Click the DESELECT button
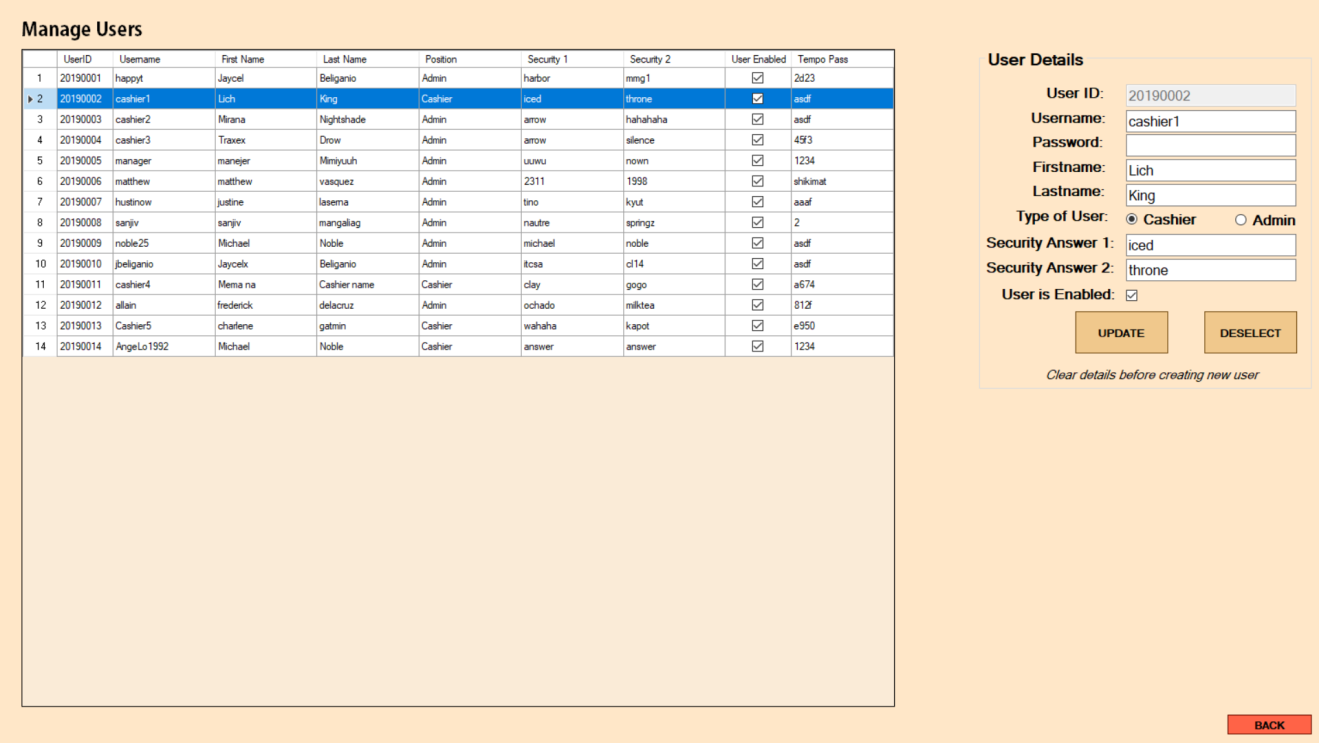The image size is (1319, 743). (1249, 332)
